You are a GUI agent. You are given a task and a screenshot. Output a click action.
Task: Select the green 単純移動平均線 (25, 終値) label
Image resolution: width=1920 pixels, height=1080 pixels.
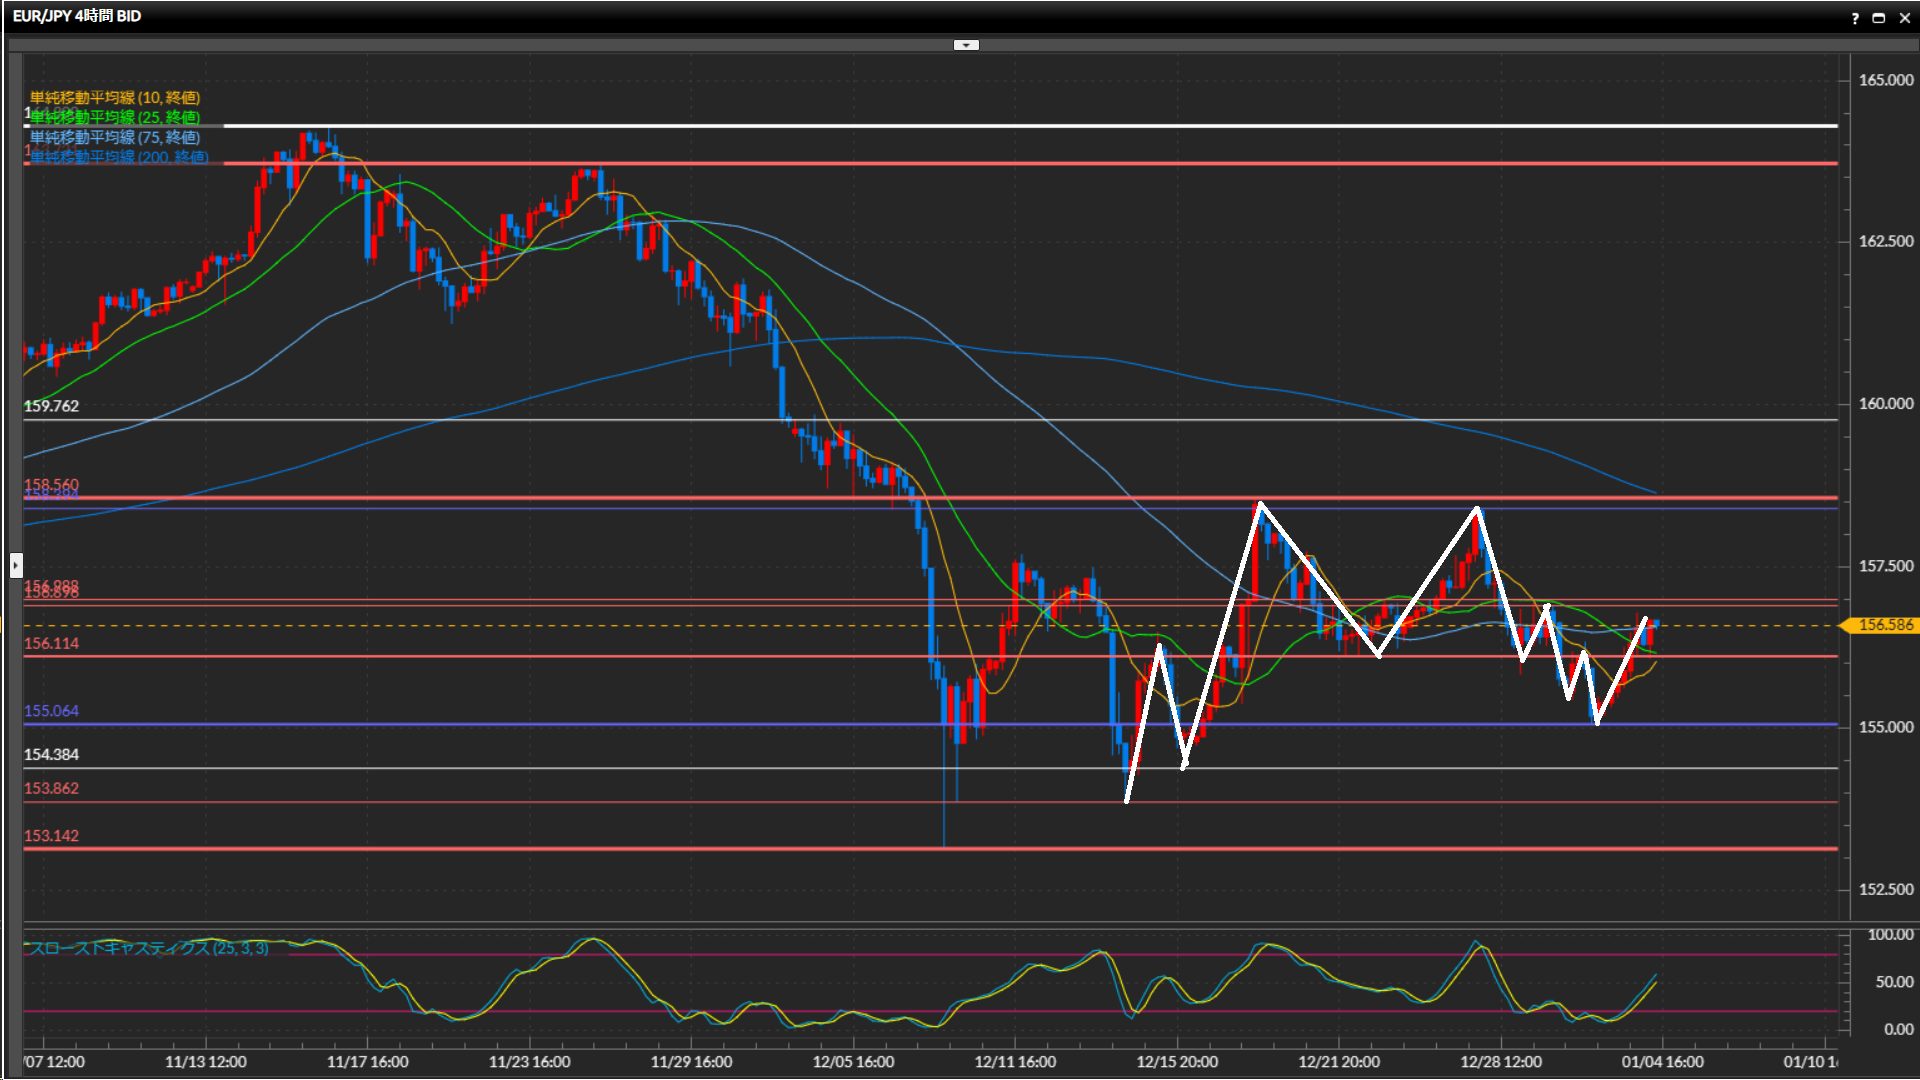114,117
